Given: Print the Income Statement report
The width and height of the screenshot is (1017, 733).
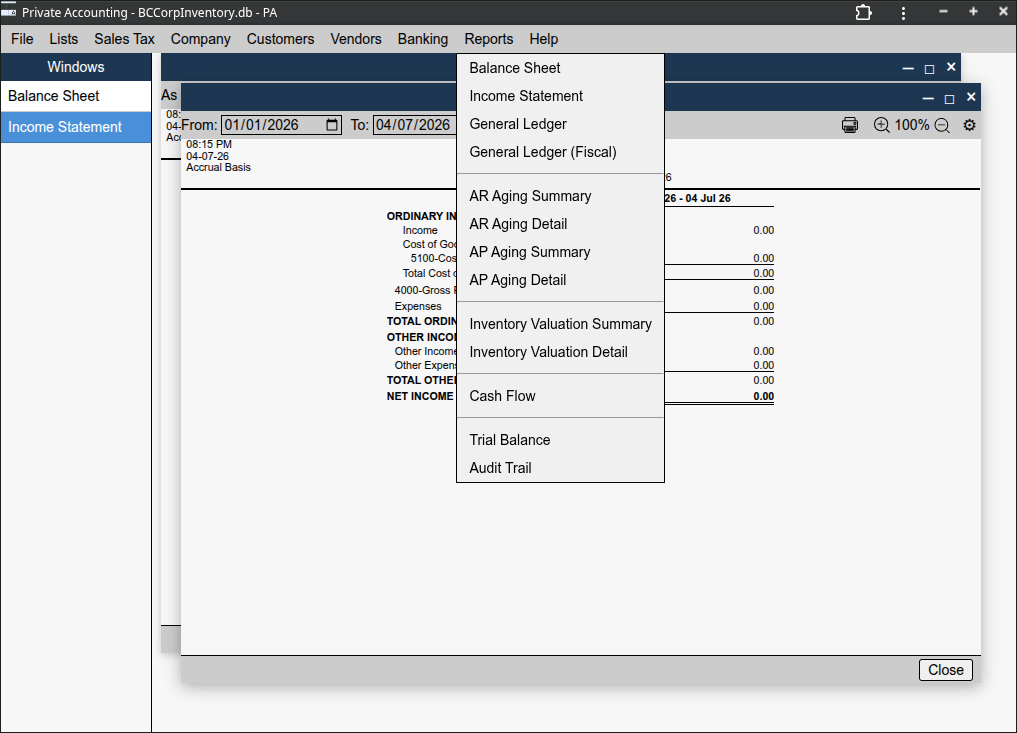Looking at the screenshot, I should [850, 125].
